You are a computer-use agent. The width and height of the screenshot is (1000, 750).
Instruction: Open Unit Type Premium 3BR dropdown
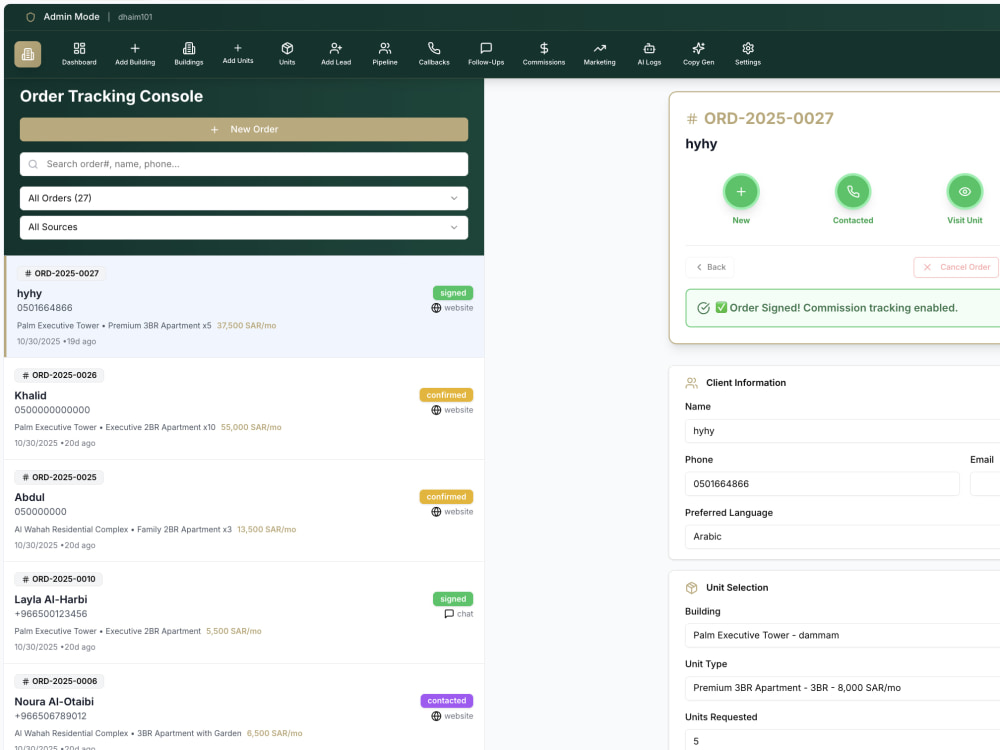tap(842, 688)
